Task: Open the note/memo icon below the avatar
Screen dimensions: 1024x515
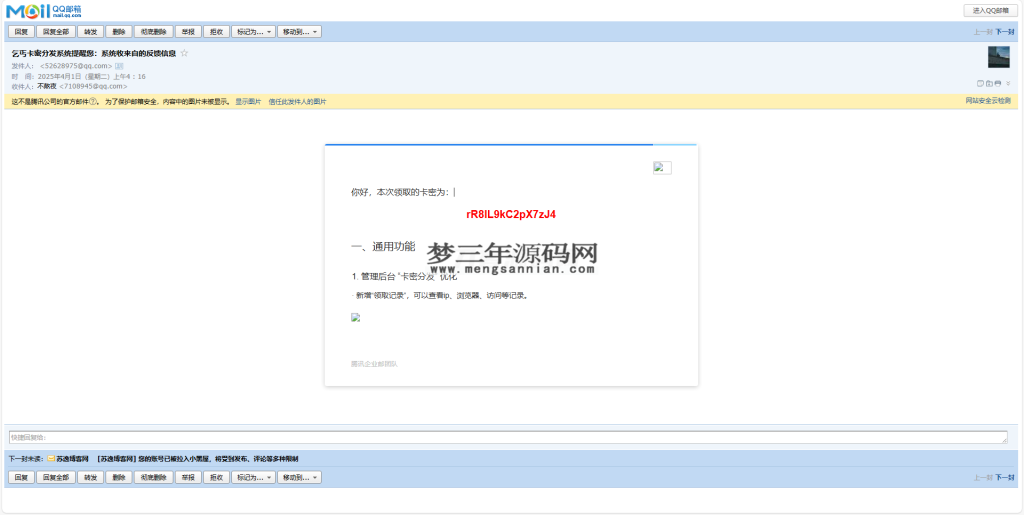Action: click(980, 84)
